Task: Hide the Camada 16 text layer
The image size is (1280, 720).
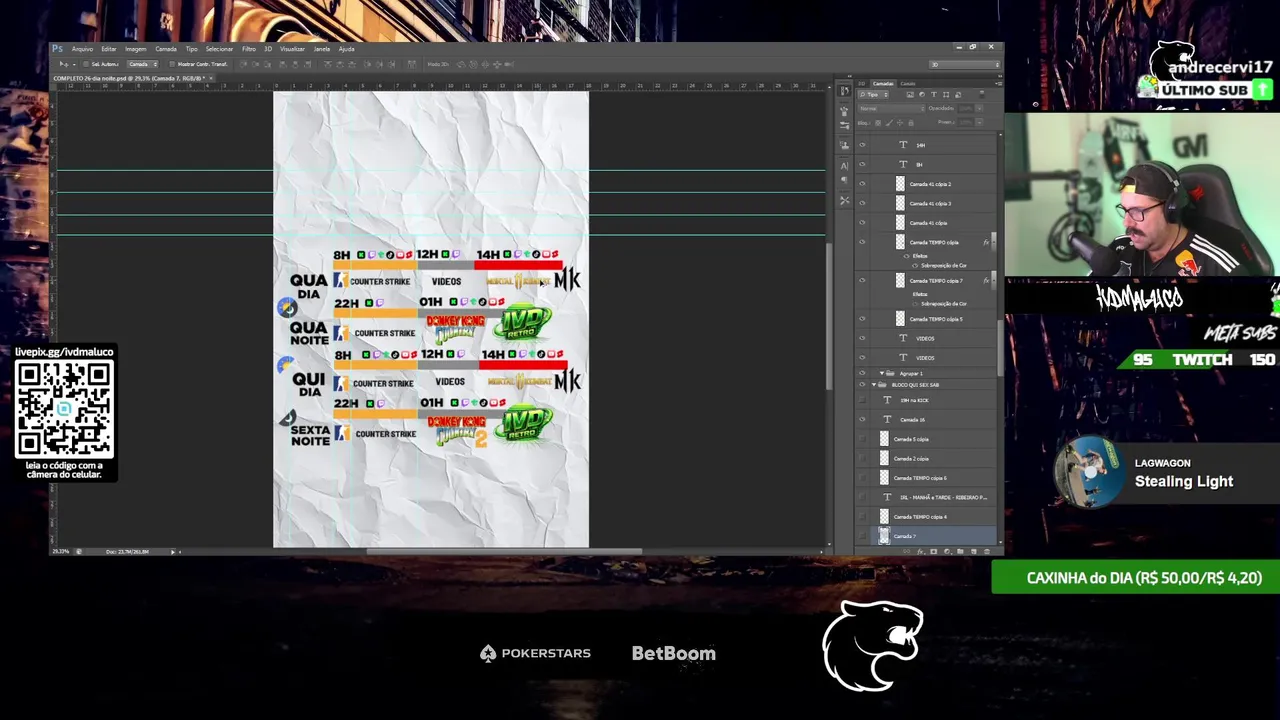Action: point(862,419)
